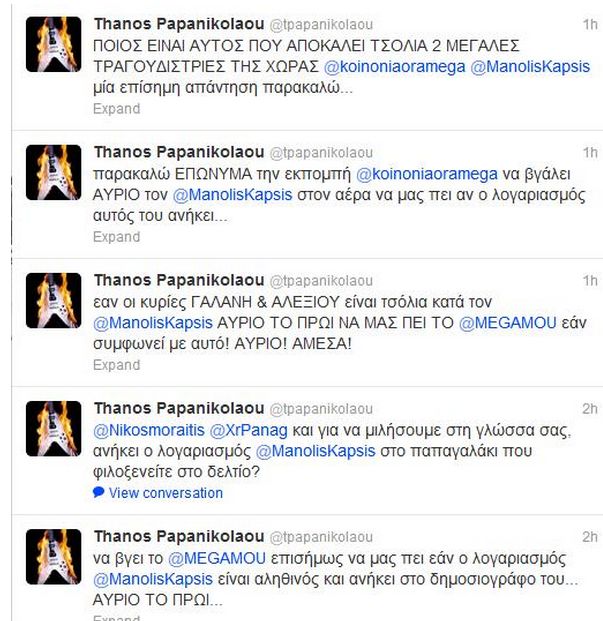Click the speech bubble icon beside View conversation

(x=98, y=493)
